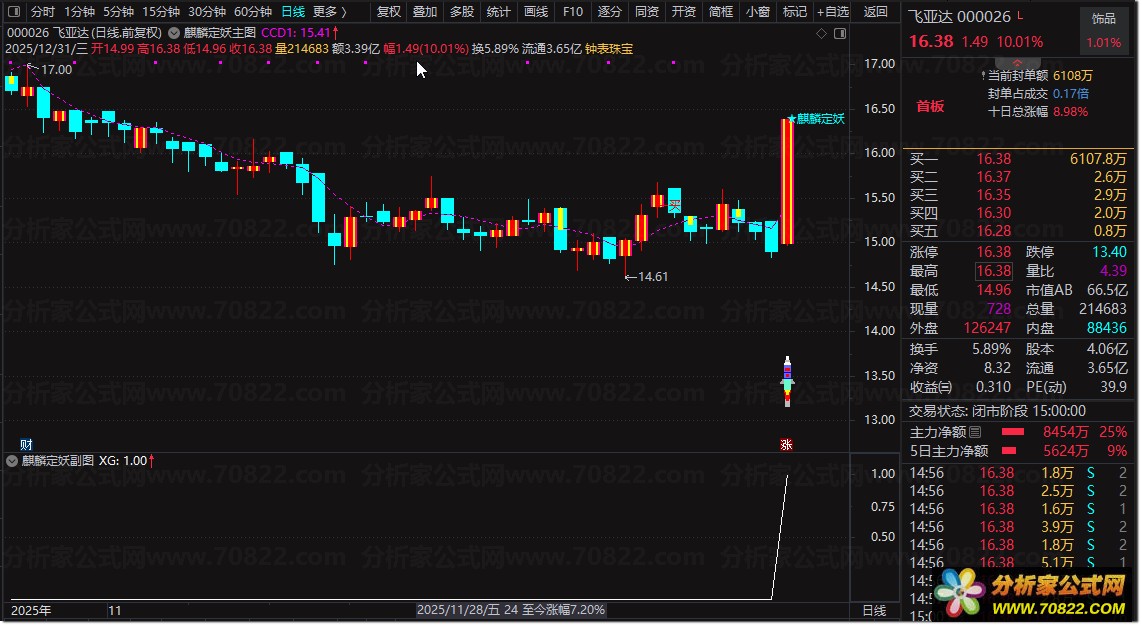Click the 逐分 toolbar button
This screenshot has width=1142, height=625.
click(x=610, y=12)
